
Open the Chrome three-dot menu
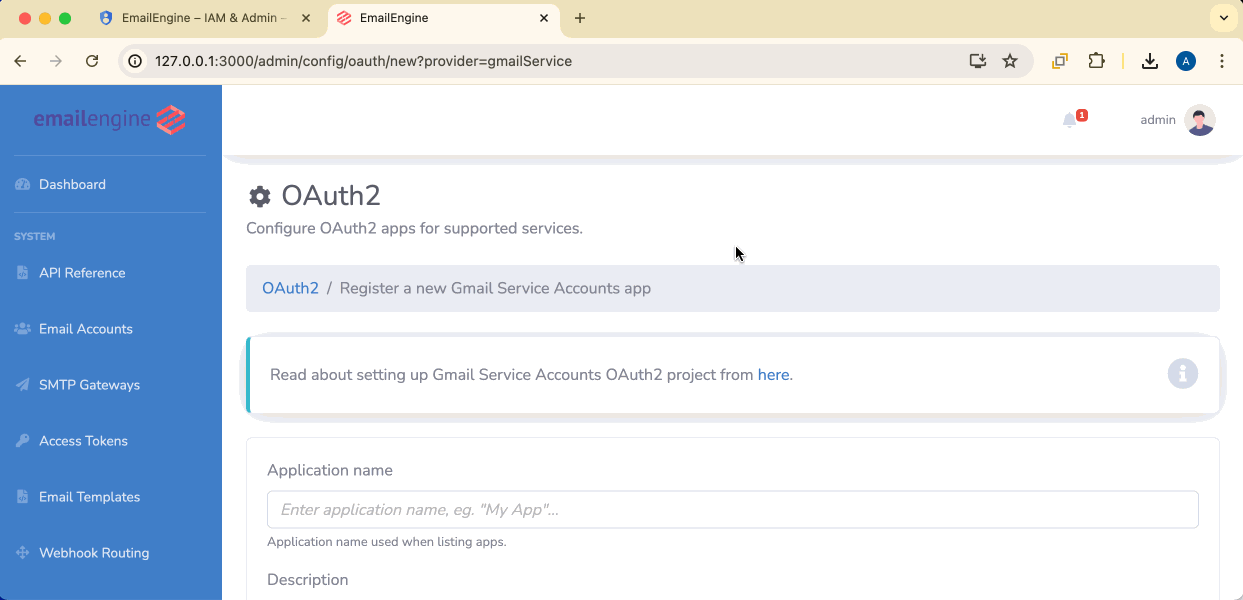pyautogui.click(x=1222, y=61)
